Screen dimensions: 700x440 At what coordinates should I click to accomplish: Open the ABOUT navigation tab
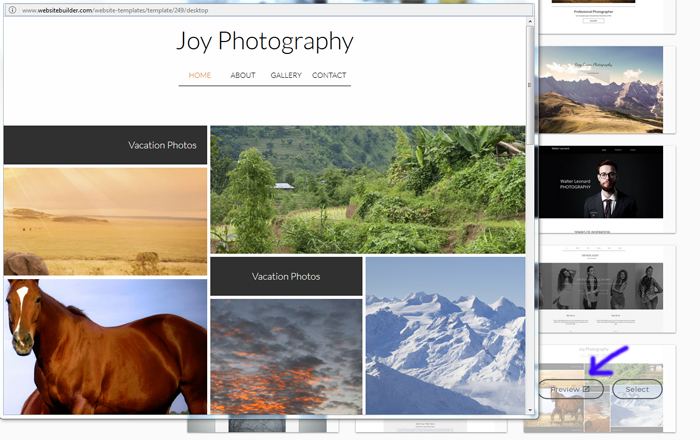point(243,75)
